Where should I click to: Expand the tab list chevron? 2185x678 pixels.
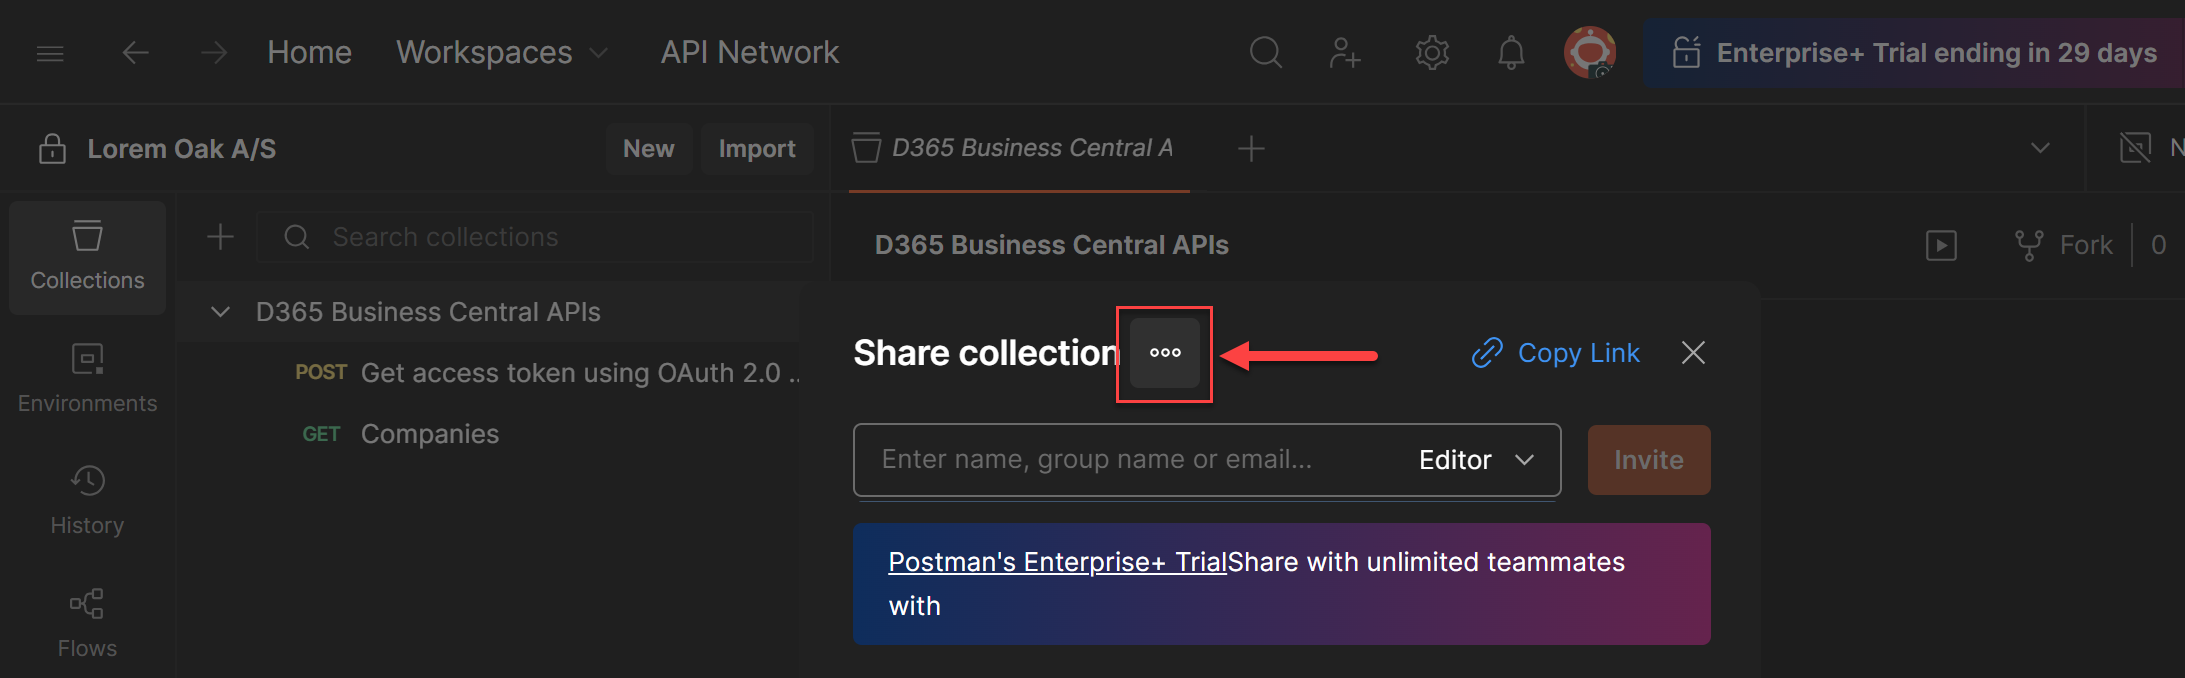pos(2040,149)
